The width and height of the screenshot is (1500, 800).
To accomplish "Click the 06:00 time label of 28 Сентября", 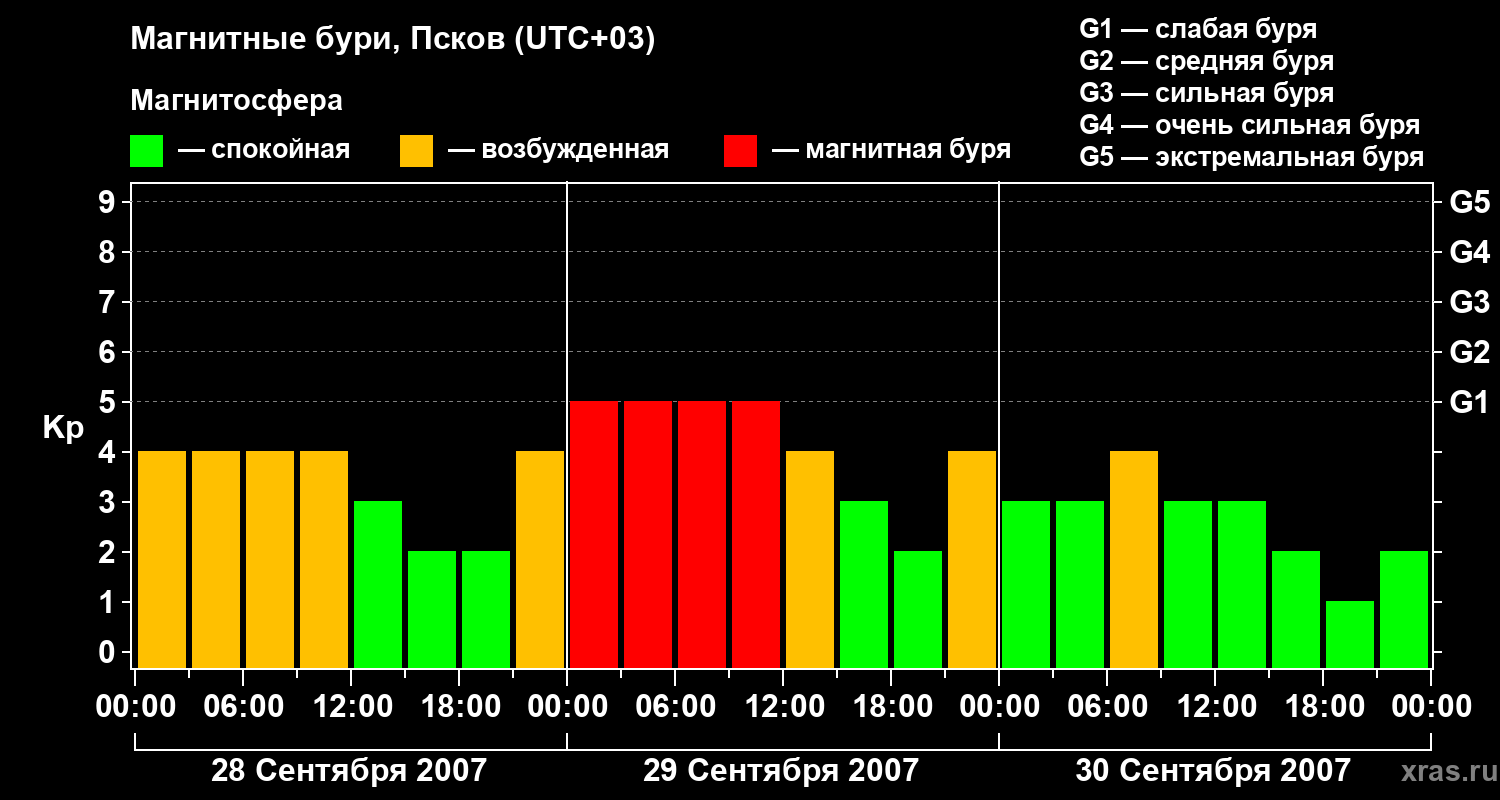I will tap(243, 707).
